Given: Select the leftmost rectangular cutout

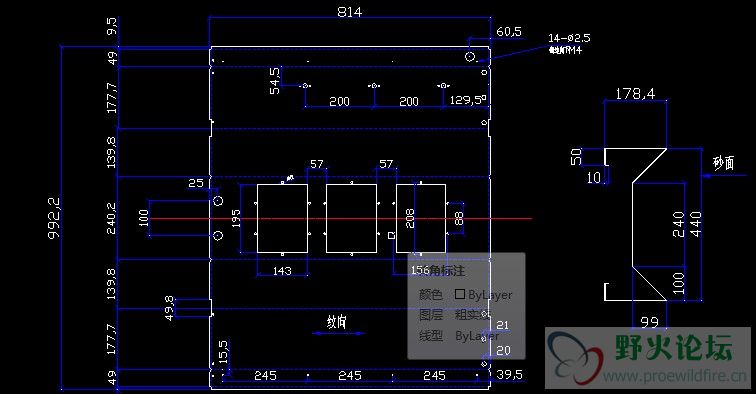Looking at the screenshot, I should pos(282,218).
